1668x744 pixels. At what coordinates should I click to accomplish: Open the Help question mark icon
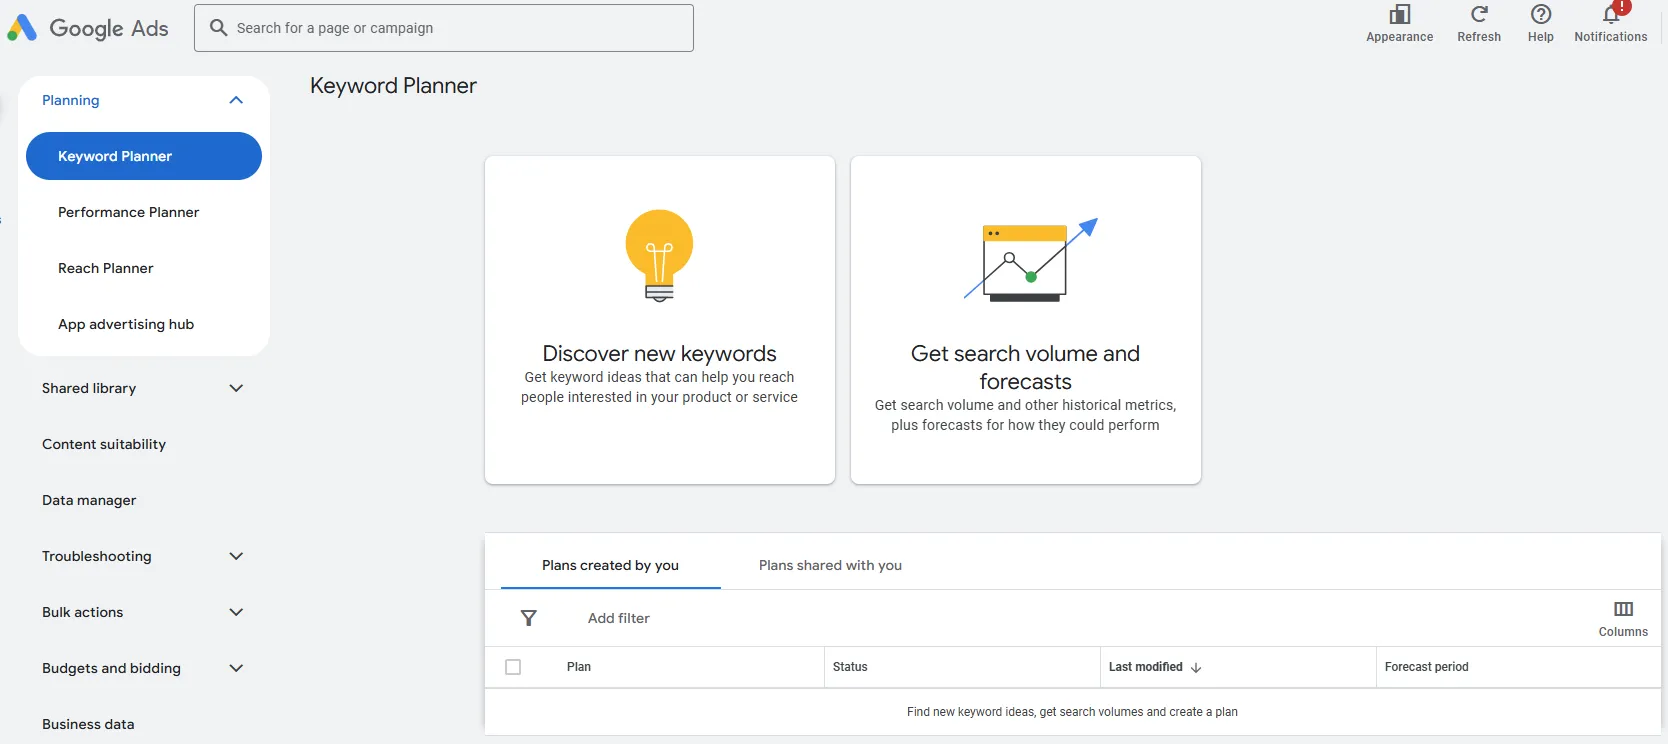tap(1541, 15)
